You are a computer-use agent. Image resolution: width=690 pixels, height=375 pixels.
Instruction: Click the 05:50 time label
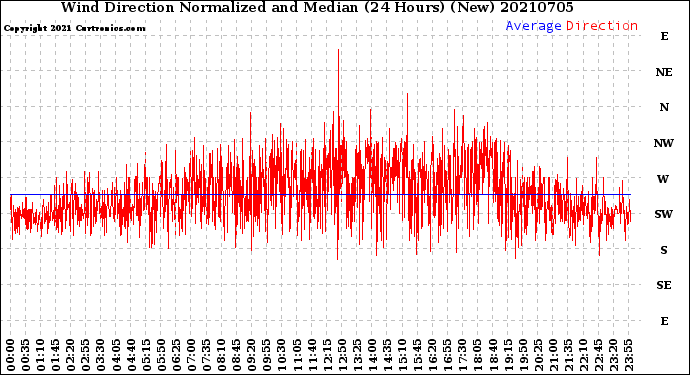(161, 355)
